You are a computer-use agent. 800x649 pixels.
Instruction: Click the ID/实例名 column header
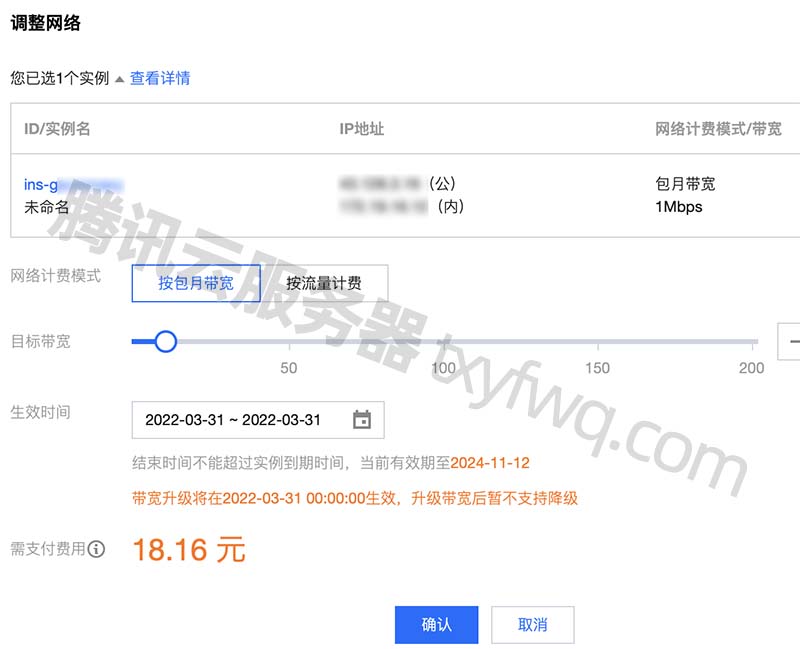point(57,129)
